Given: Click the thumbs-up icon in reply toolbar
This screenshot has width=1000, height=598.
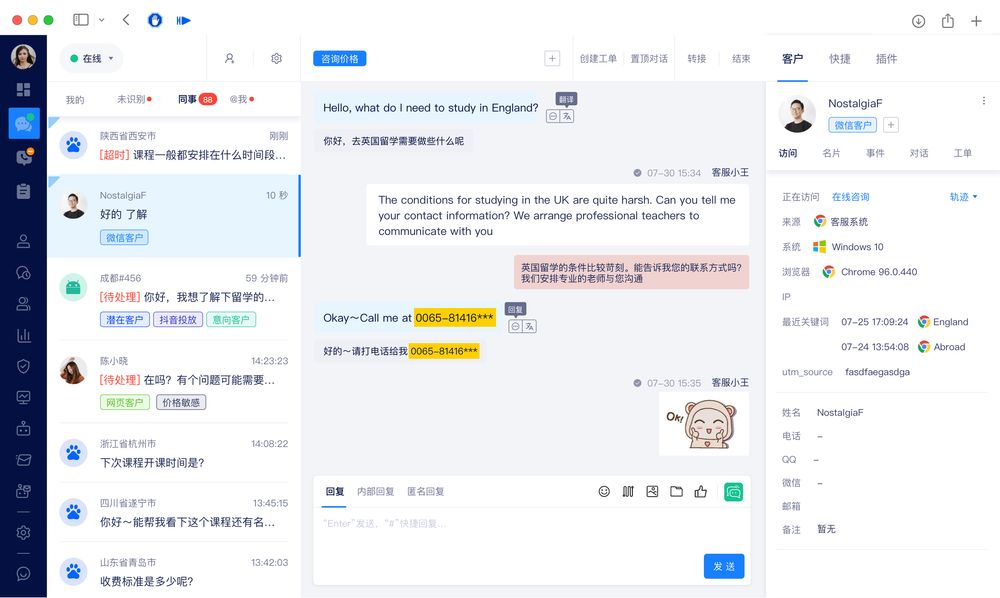Looking at the screenshot, I should point(700,491).
